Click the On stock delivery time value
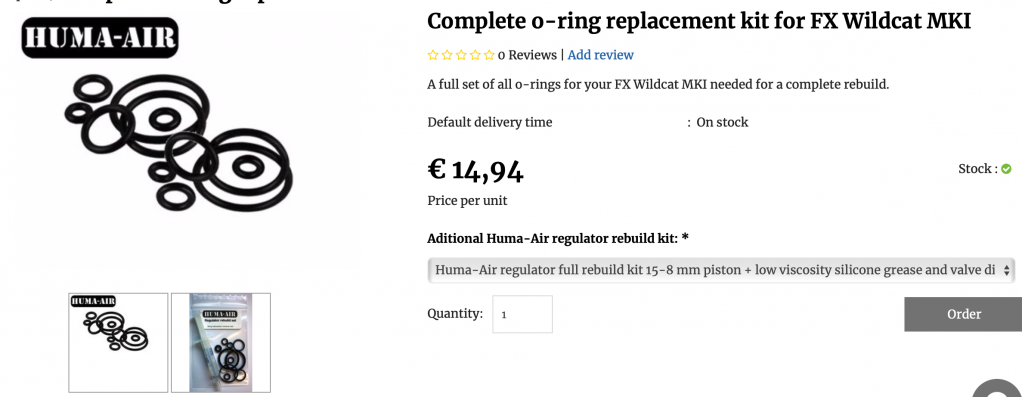Screen dimensions: 1022x397 point(722,123)
